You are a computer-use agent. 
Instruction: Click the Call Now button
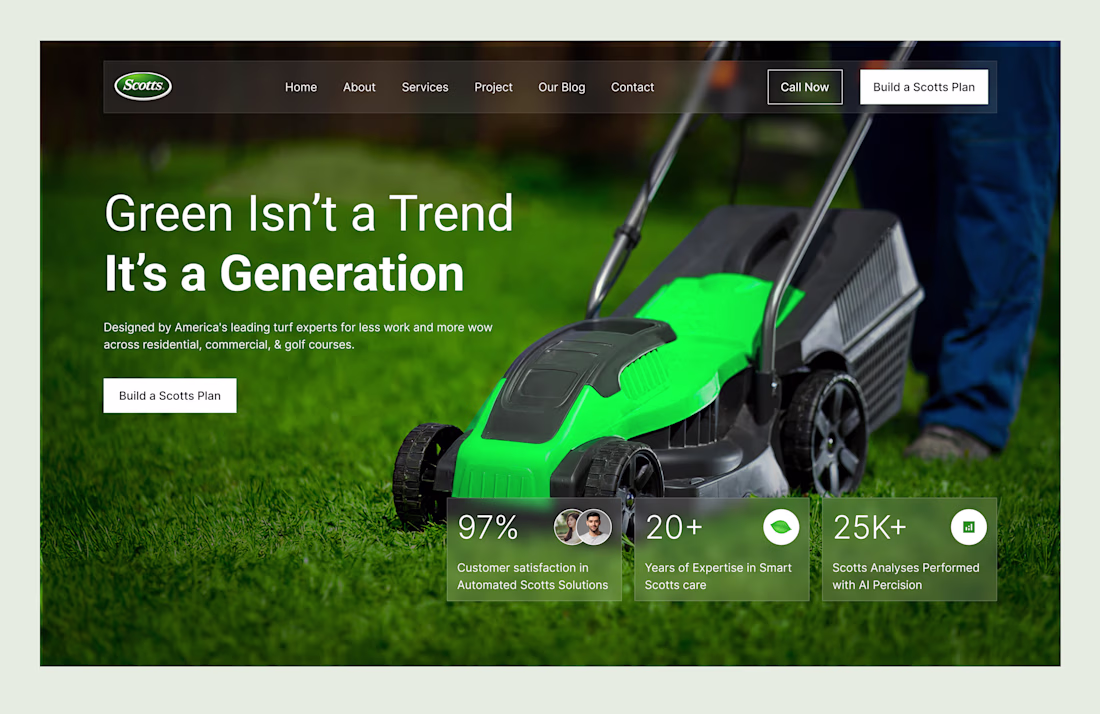(x=805, y=87)
